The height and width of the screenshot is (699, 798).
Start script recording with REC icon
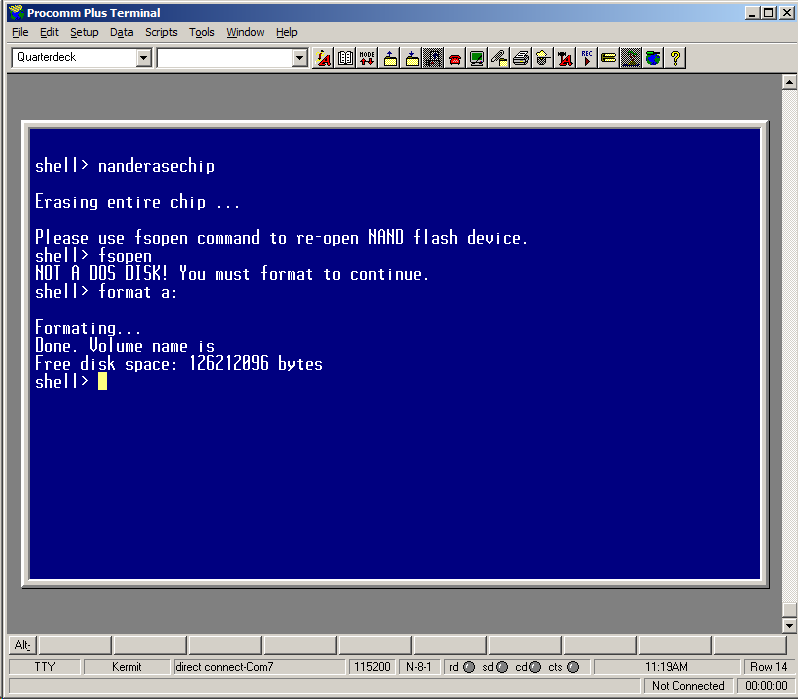click(x=586, y=58)
